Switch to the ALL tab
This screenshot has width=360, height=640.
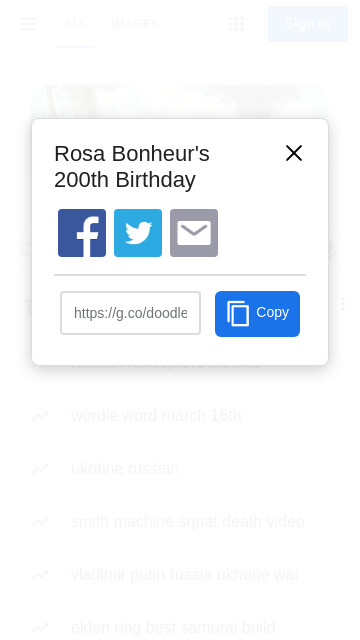(x=76, y=24)
